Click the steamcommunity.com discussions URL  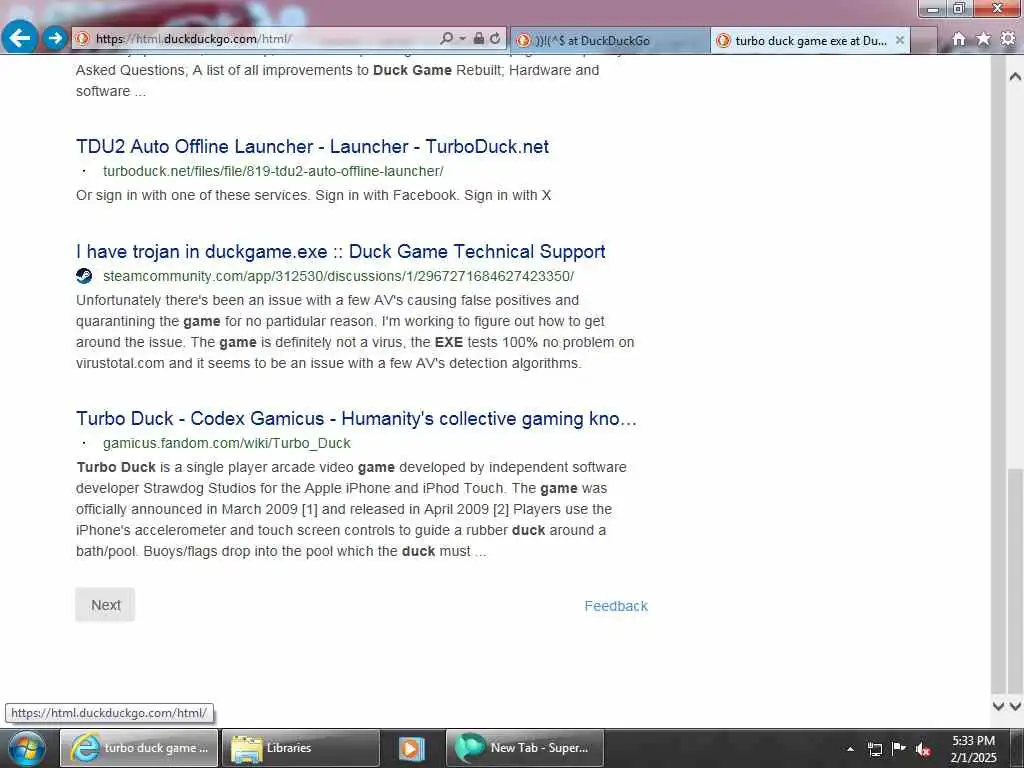tap(338, 276)
